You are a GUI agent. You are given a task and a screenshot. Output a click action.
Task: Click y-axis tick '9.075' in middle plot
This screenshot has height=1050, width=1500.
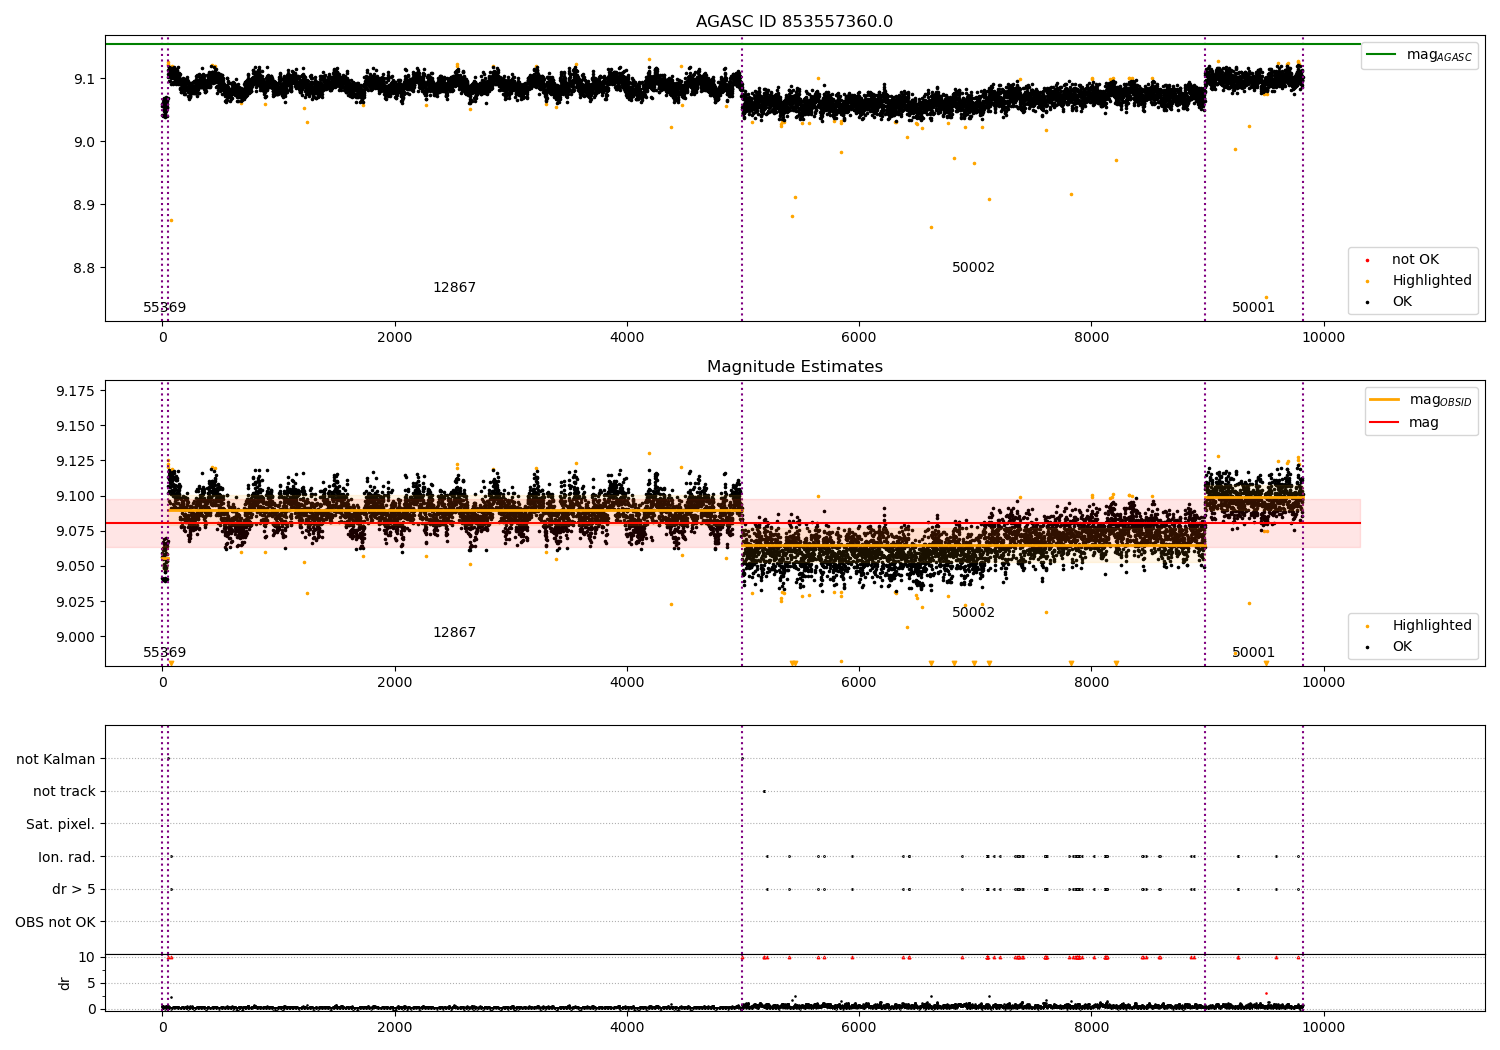pos(76,531)
